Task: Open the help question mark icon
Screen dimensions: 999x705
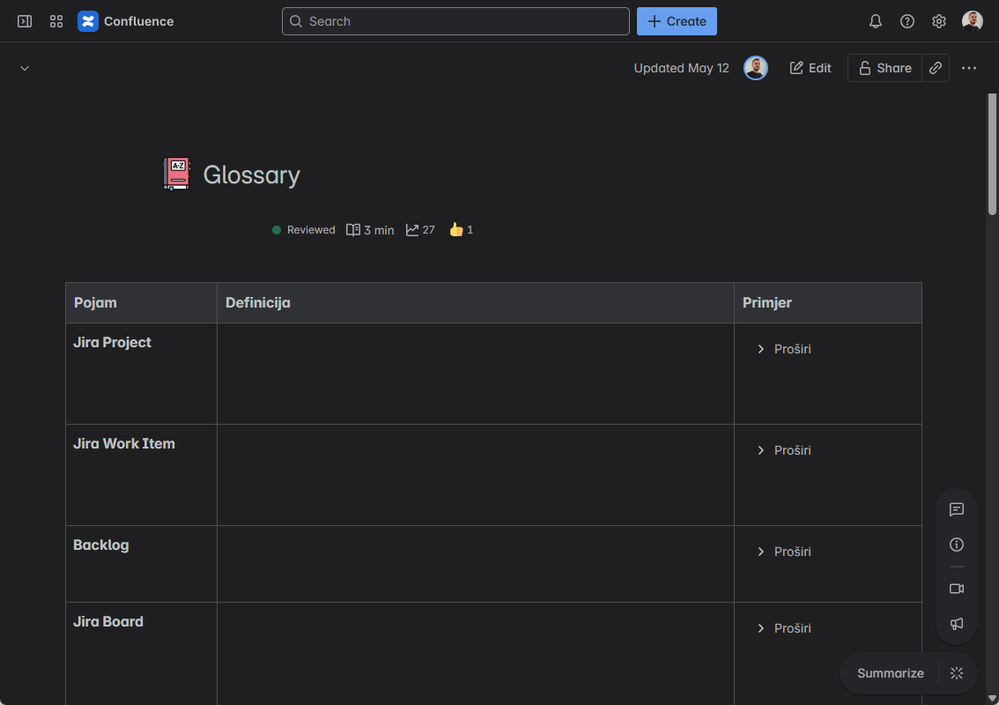Action: [907, 21]
